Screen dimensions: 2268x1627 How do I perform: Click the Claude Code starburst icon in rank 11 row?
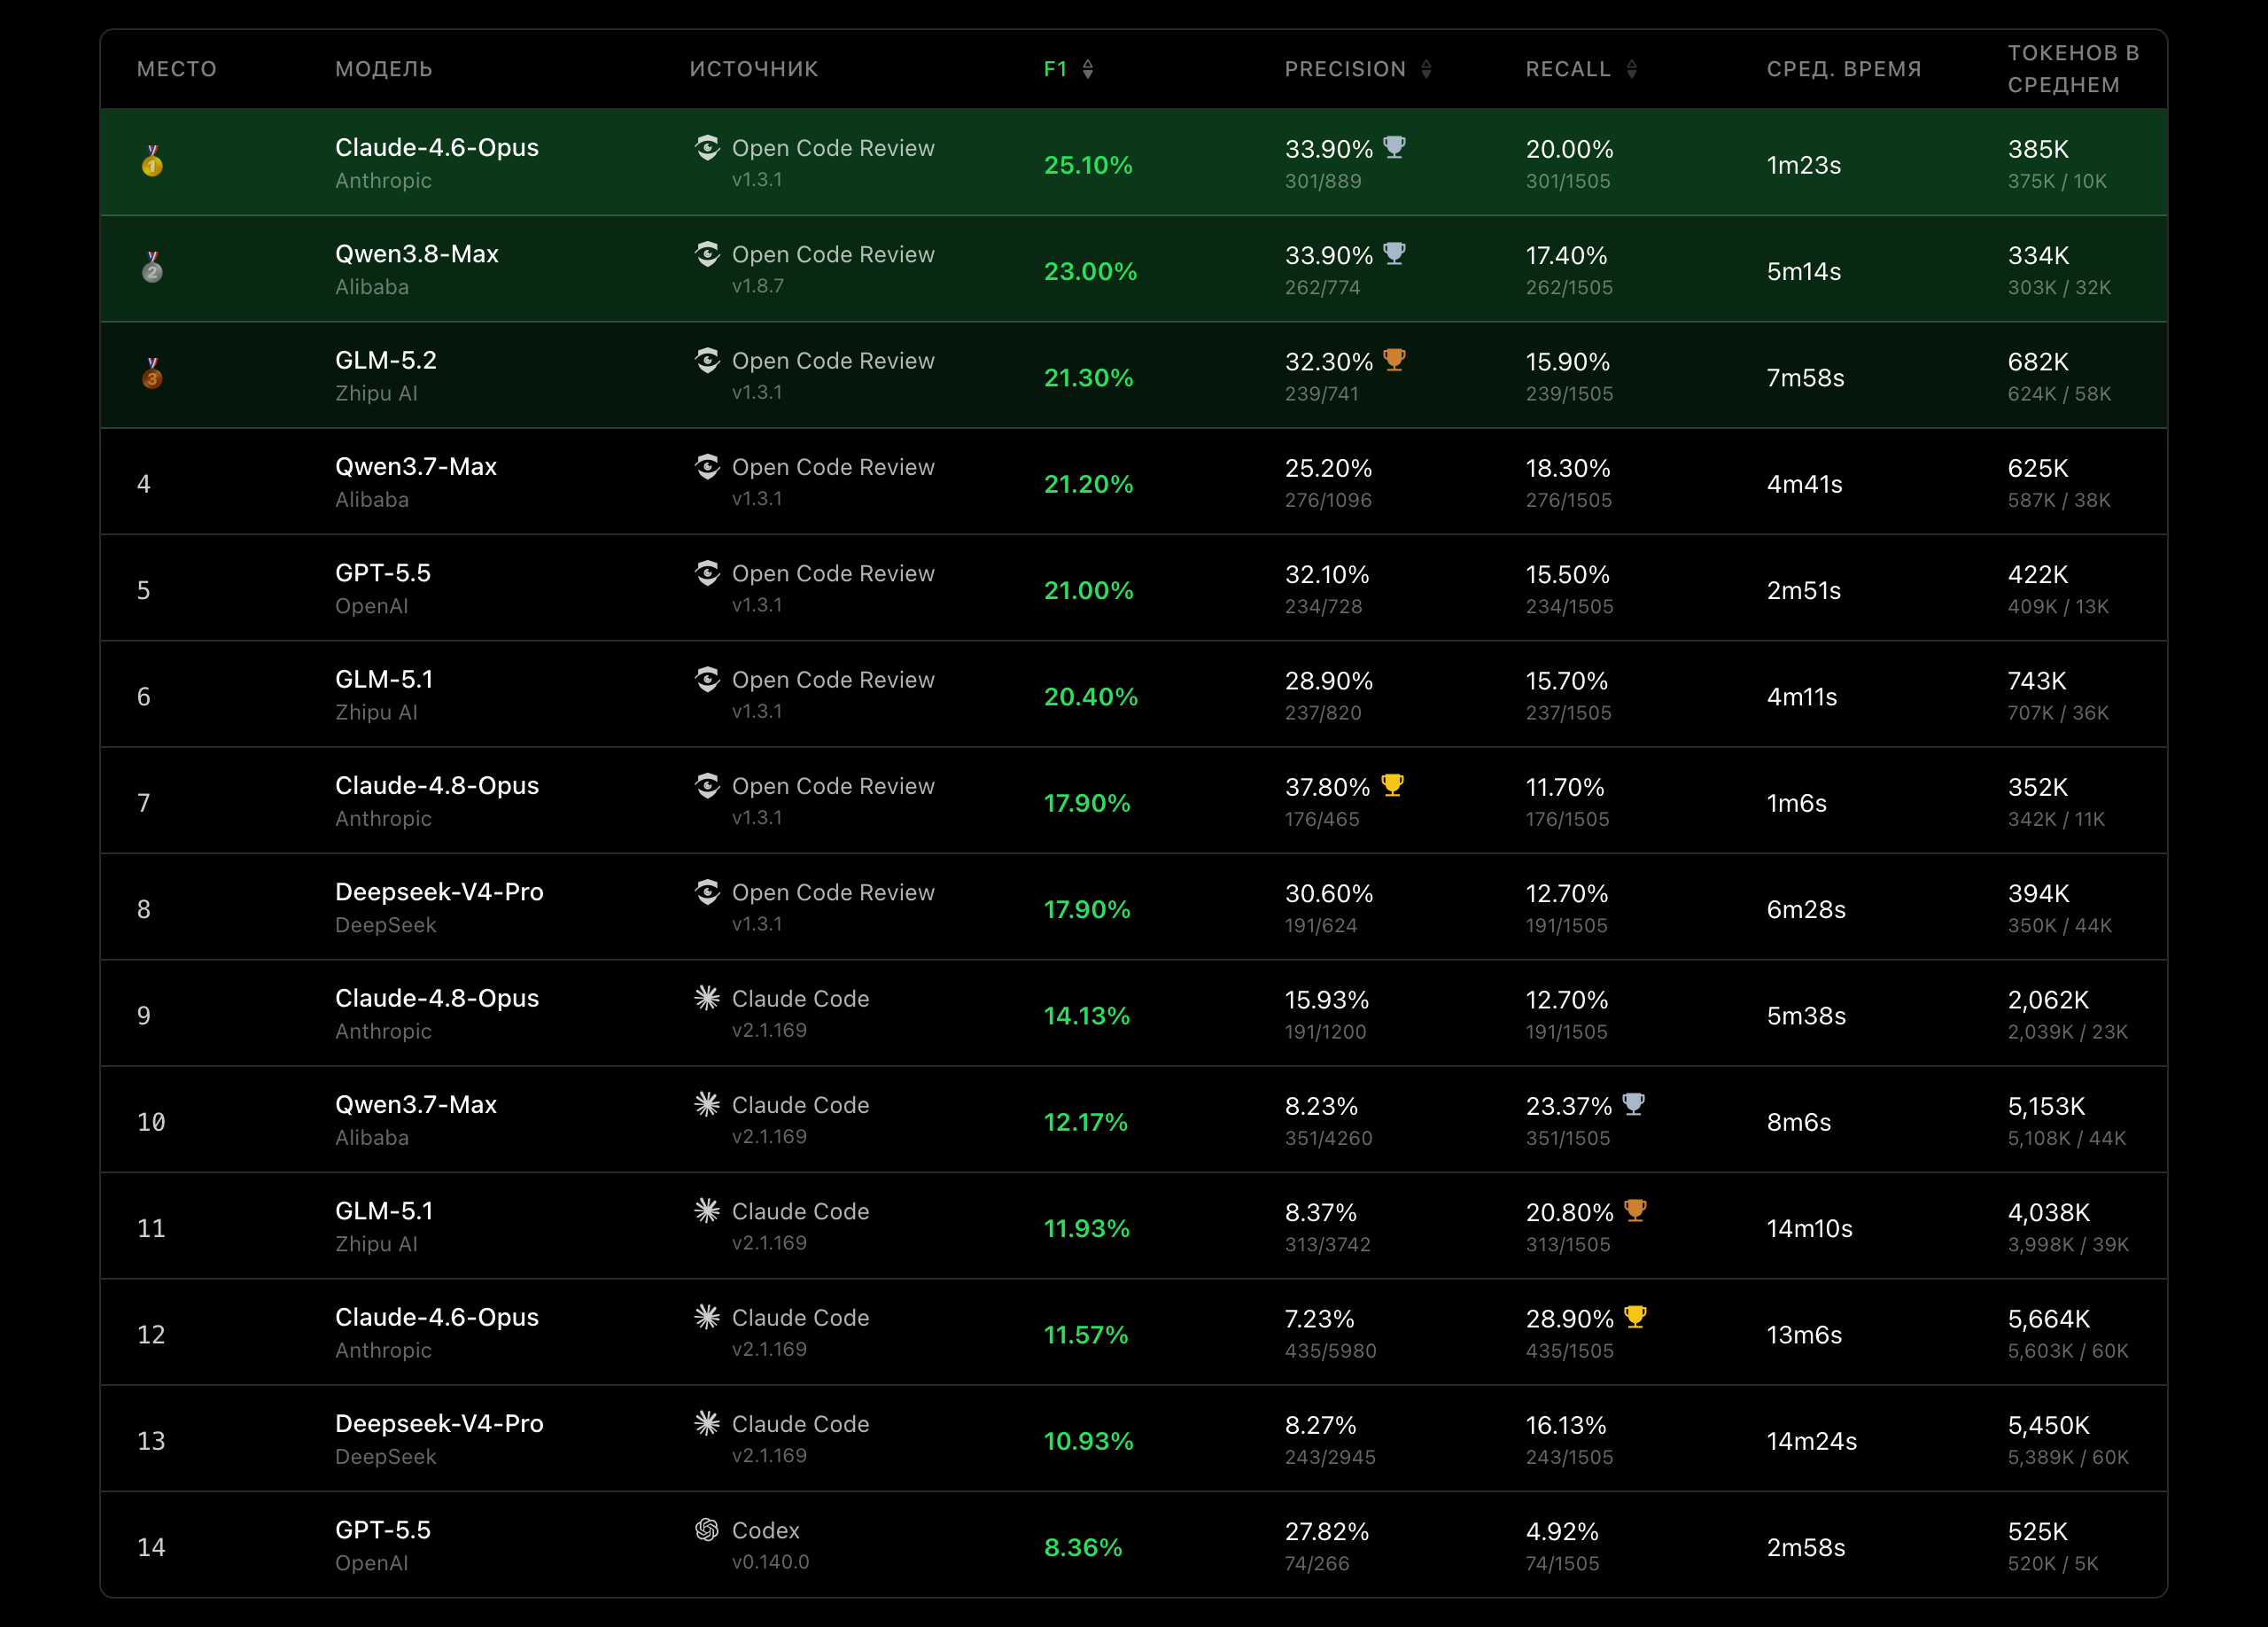pos(707,1211)
